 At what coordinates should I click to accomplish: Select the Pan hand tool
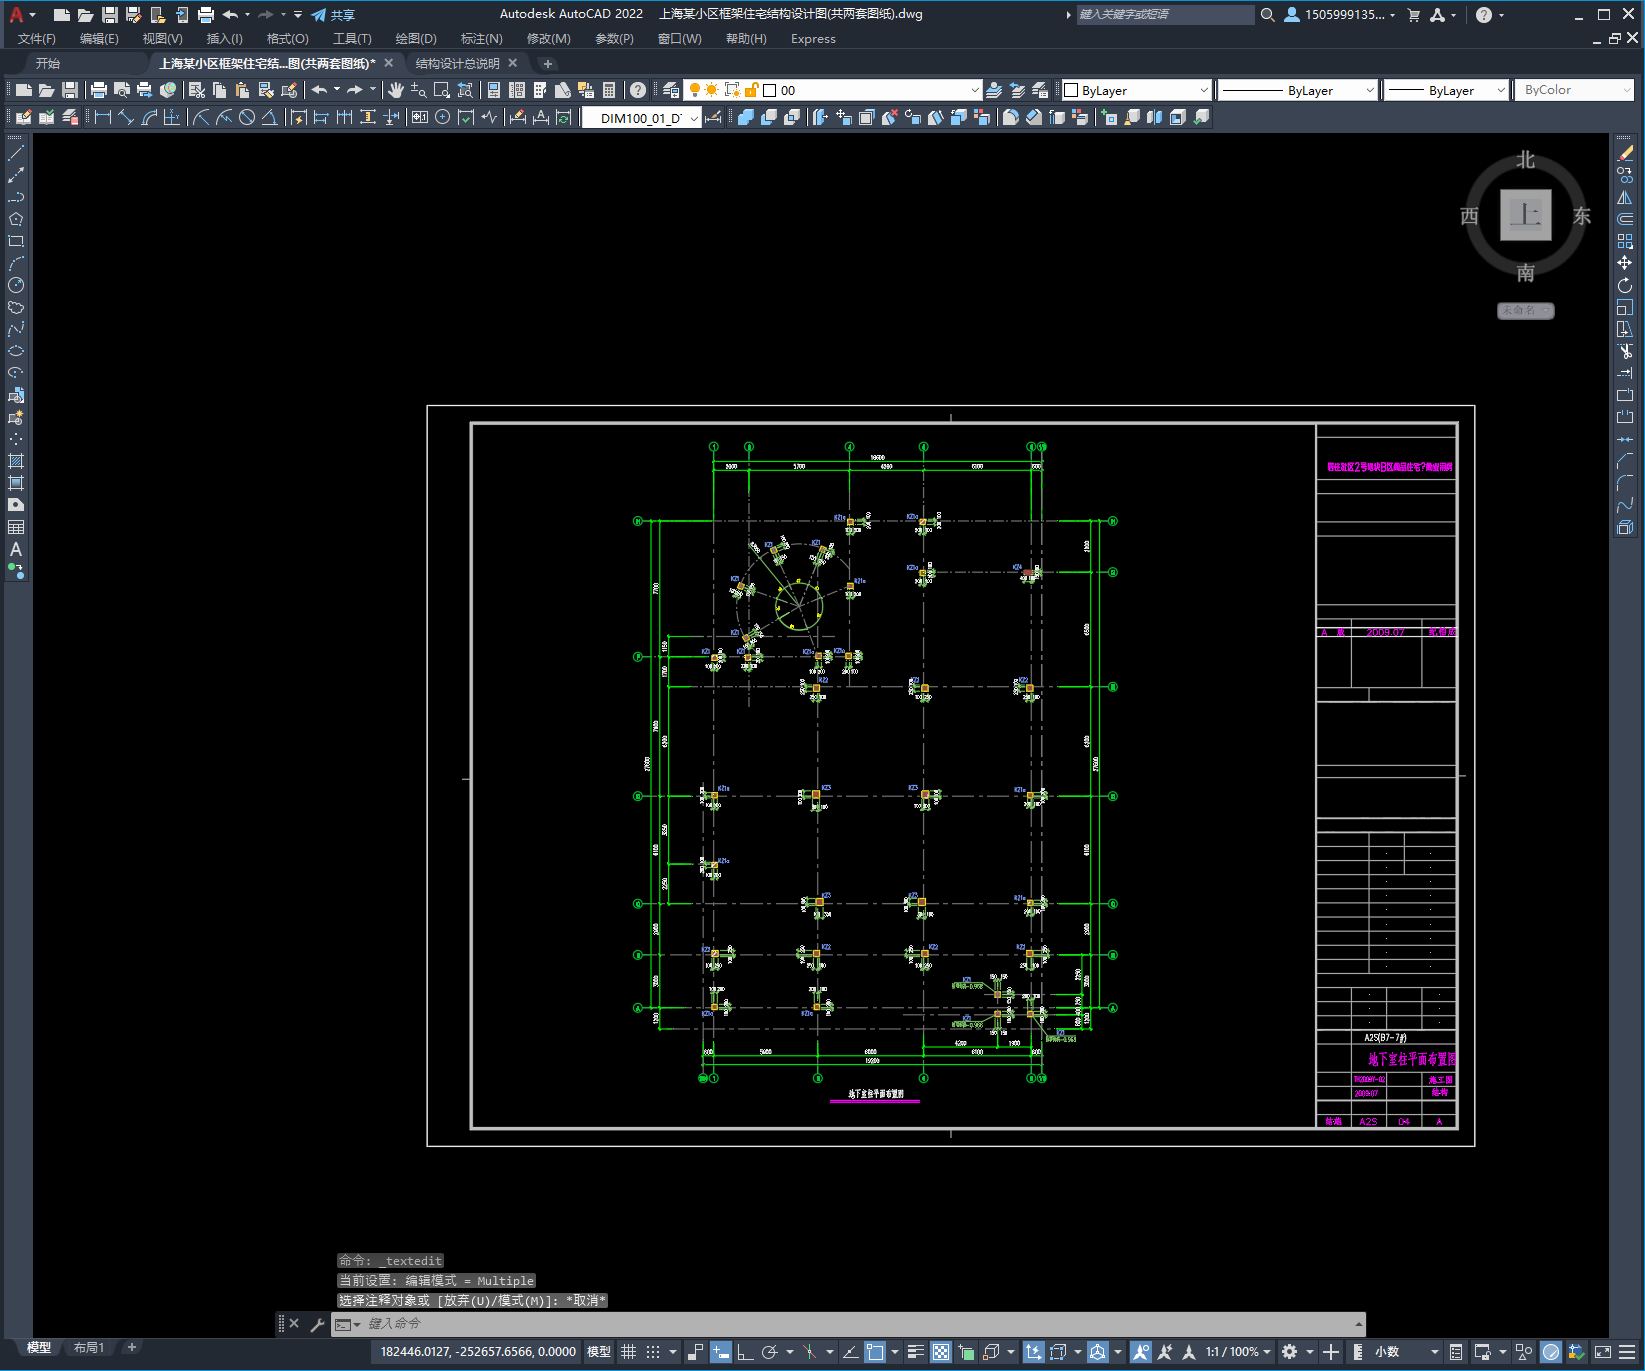pos(396,90)
